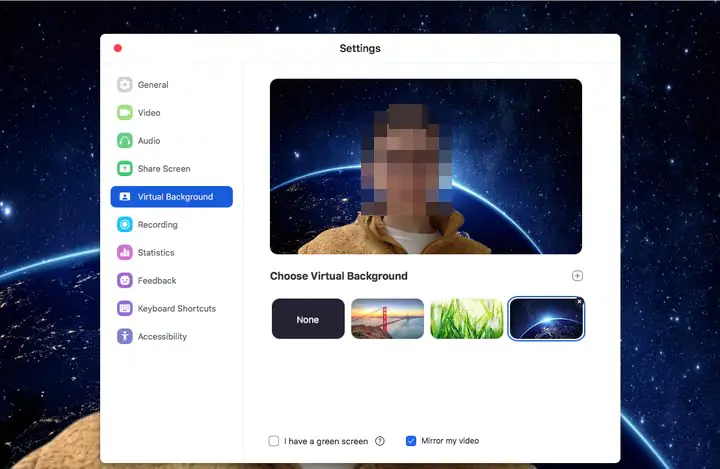
Task: Remove the Earth background via its x icon
Action: point(579,301)
